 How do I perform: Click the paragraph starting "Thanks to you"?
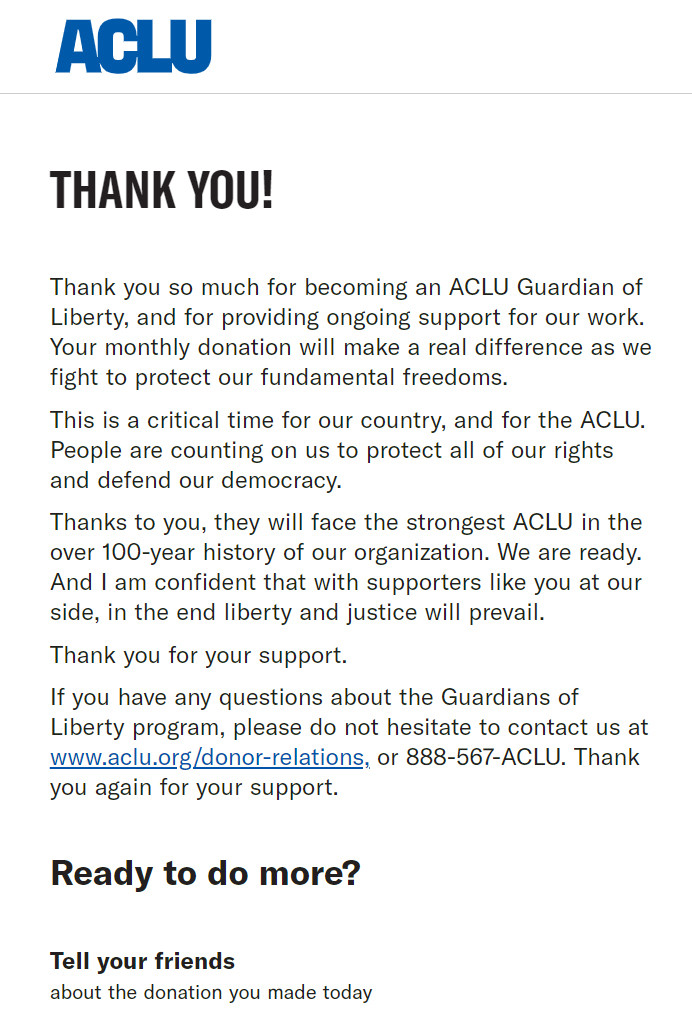(x=346, y=567)
